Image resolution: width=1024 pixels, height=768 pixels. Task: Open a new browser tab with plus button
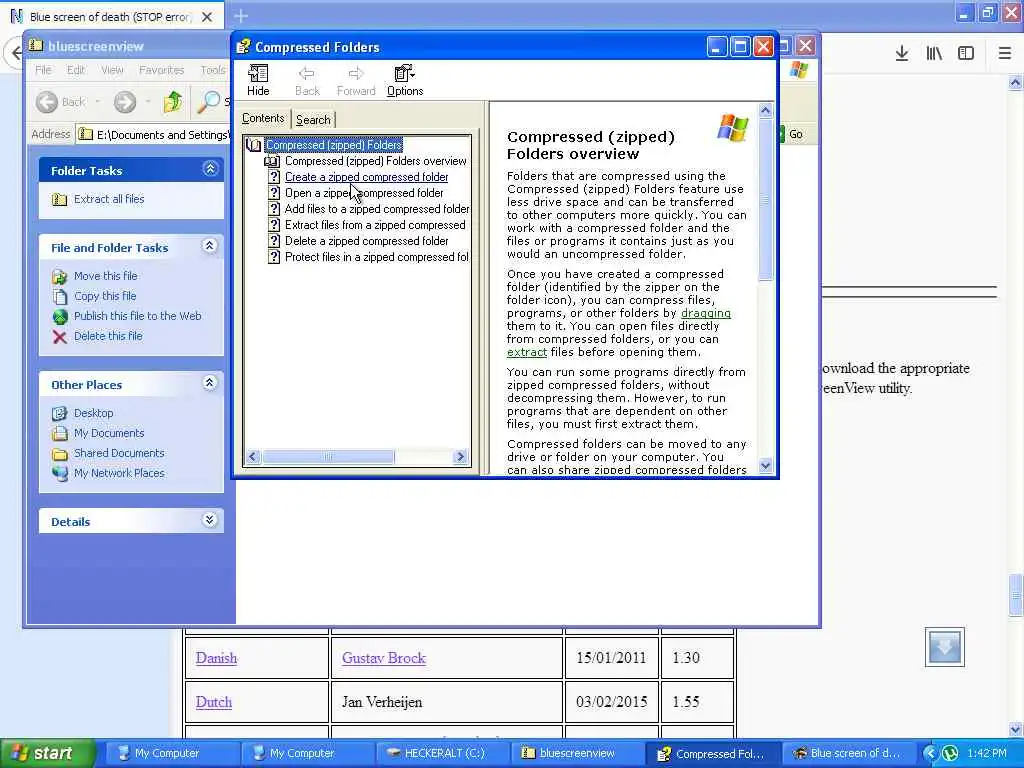[x=241, y=16]
